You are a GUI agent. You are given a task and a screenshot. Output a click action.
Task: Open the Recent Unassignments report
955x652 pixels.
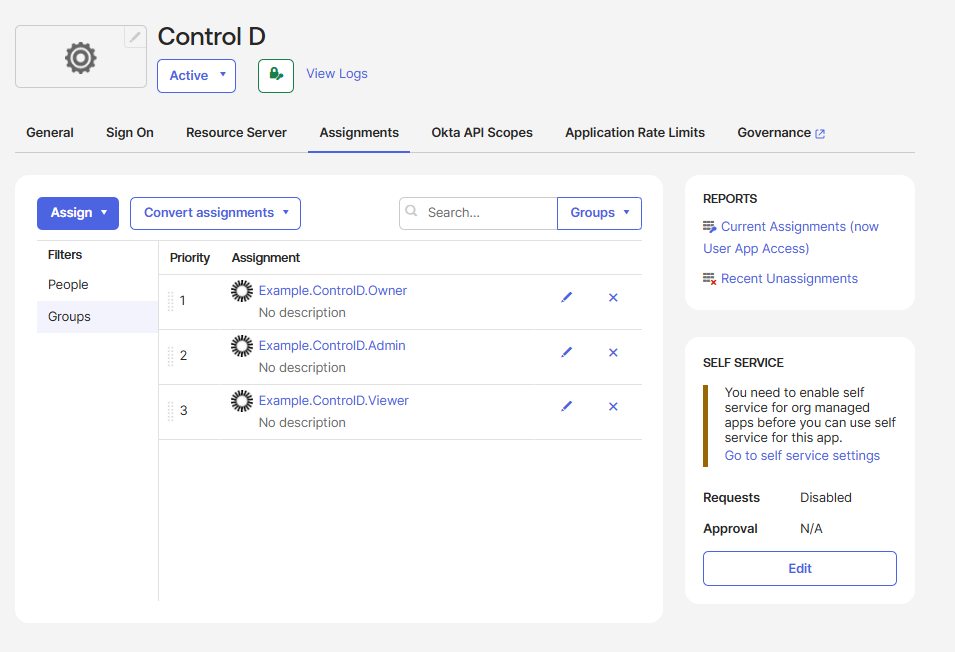789,279
